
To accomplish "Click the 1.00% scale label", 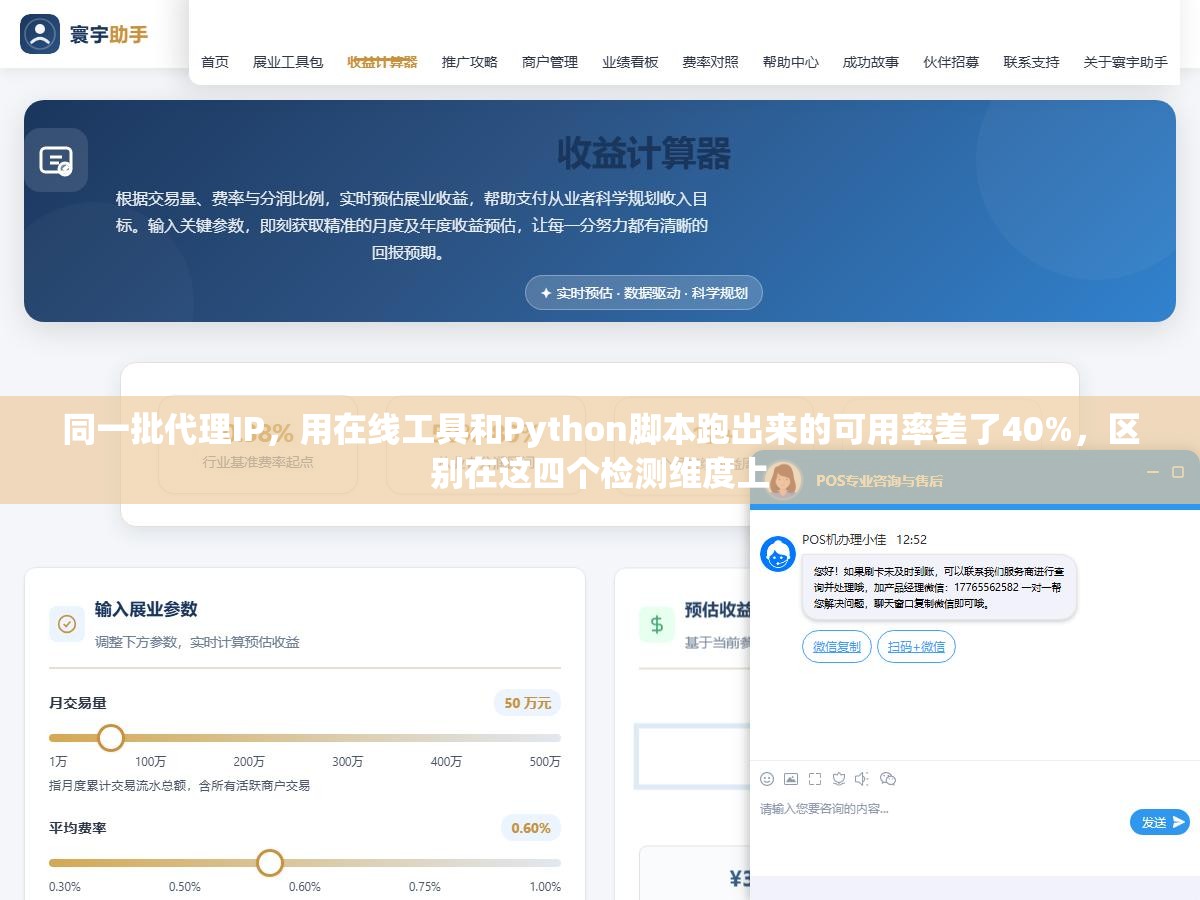I will pos(545,886).
